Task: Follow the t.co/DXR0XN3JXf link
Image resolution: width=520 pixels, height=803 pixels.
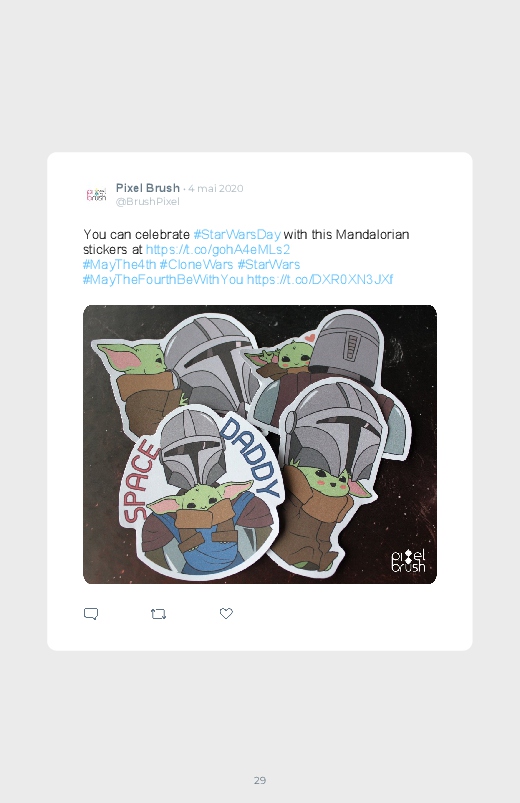Action: point(320,279)
